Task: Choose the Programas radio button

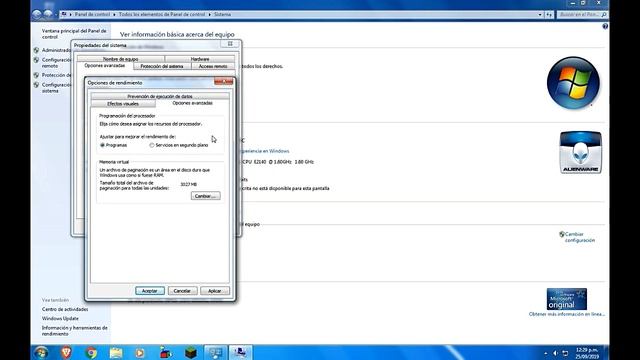Action: pyautogui.click(x=102, y=145)
